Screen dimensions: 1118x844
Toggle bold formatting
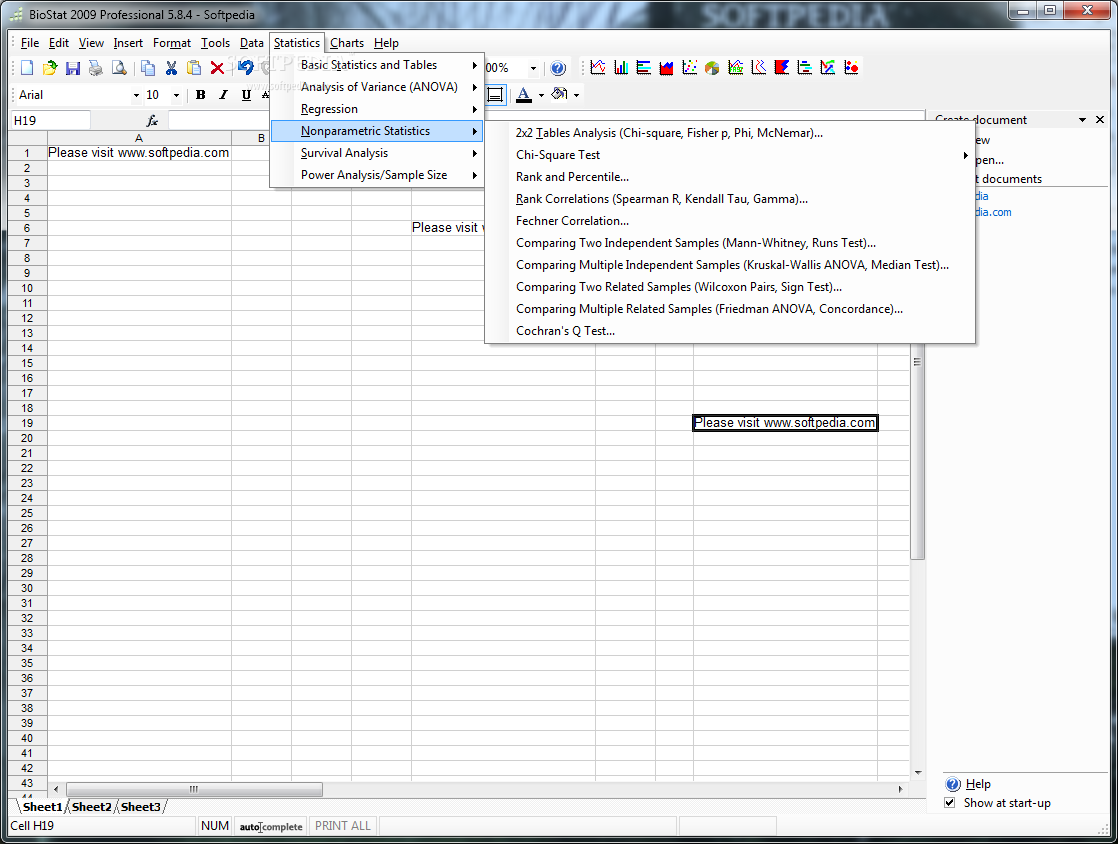(x=200, y=95)
